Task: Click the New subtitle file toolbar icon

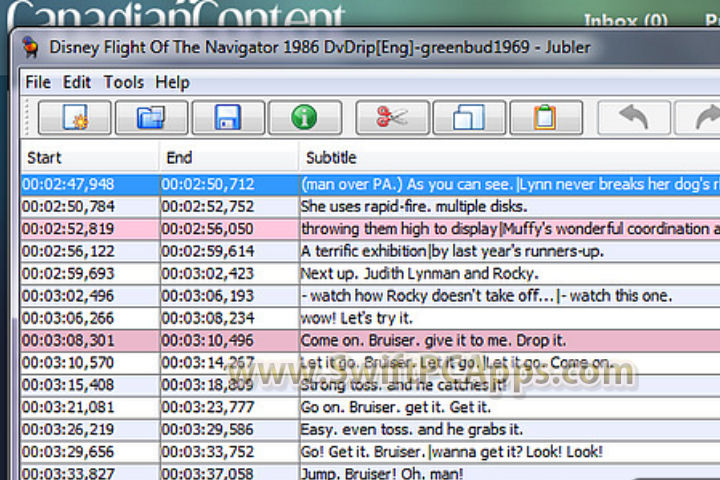Action: click(x=74, y=118)
